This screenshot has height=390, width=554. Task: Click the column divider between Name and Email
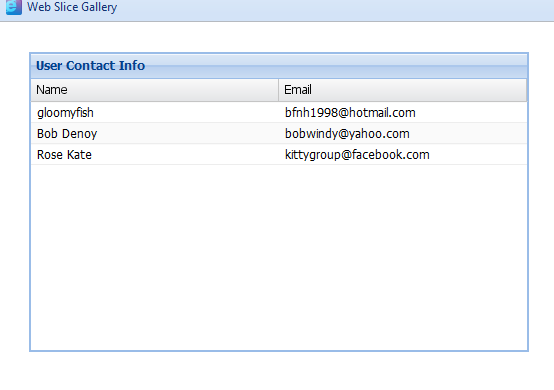278,90
